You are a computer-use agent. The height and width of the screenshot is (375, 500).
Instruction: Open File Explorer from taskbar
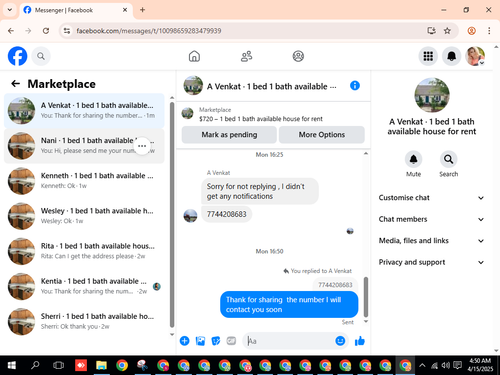tap(101, 365)
